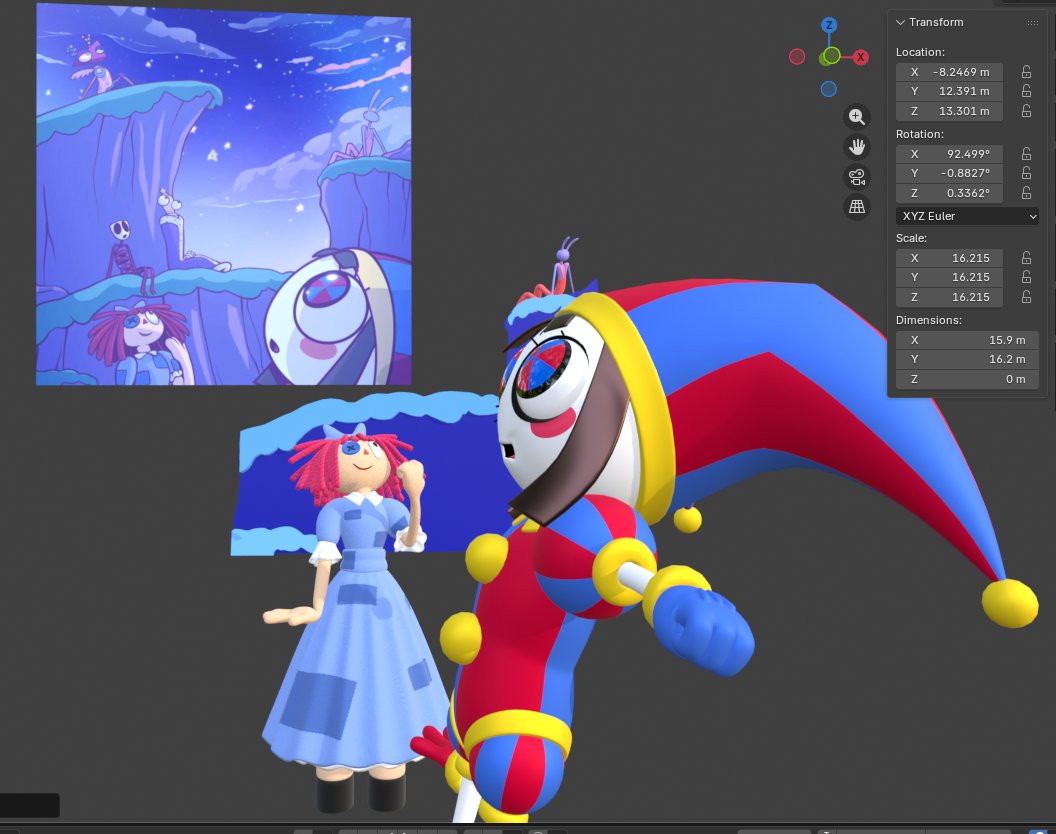Viewport: 1056px width, 834px height.
Task: Click the Scale Z field 16.215
Action: point(949,297)
